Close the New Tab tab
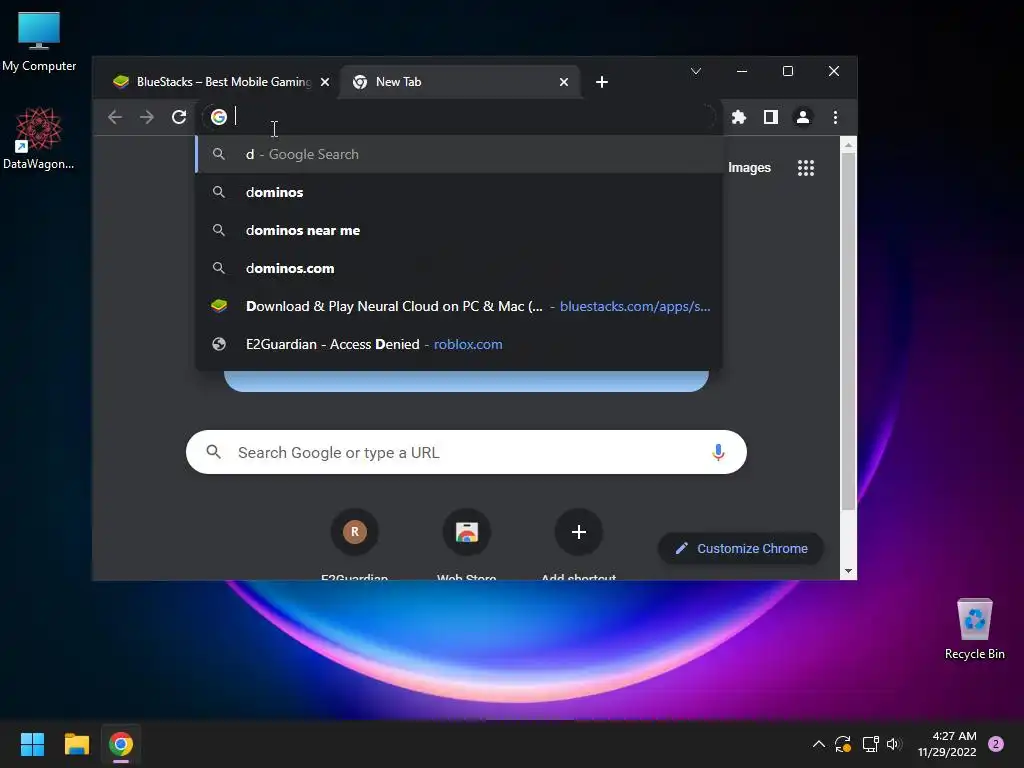Viewport: 1024px width, 768px height. pyautogui.click(x=564, y=82)
